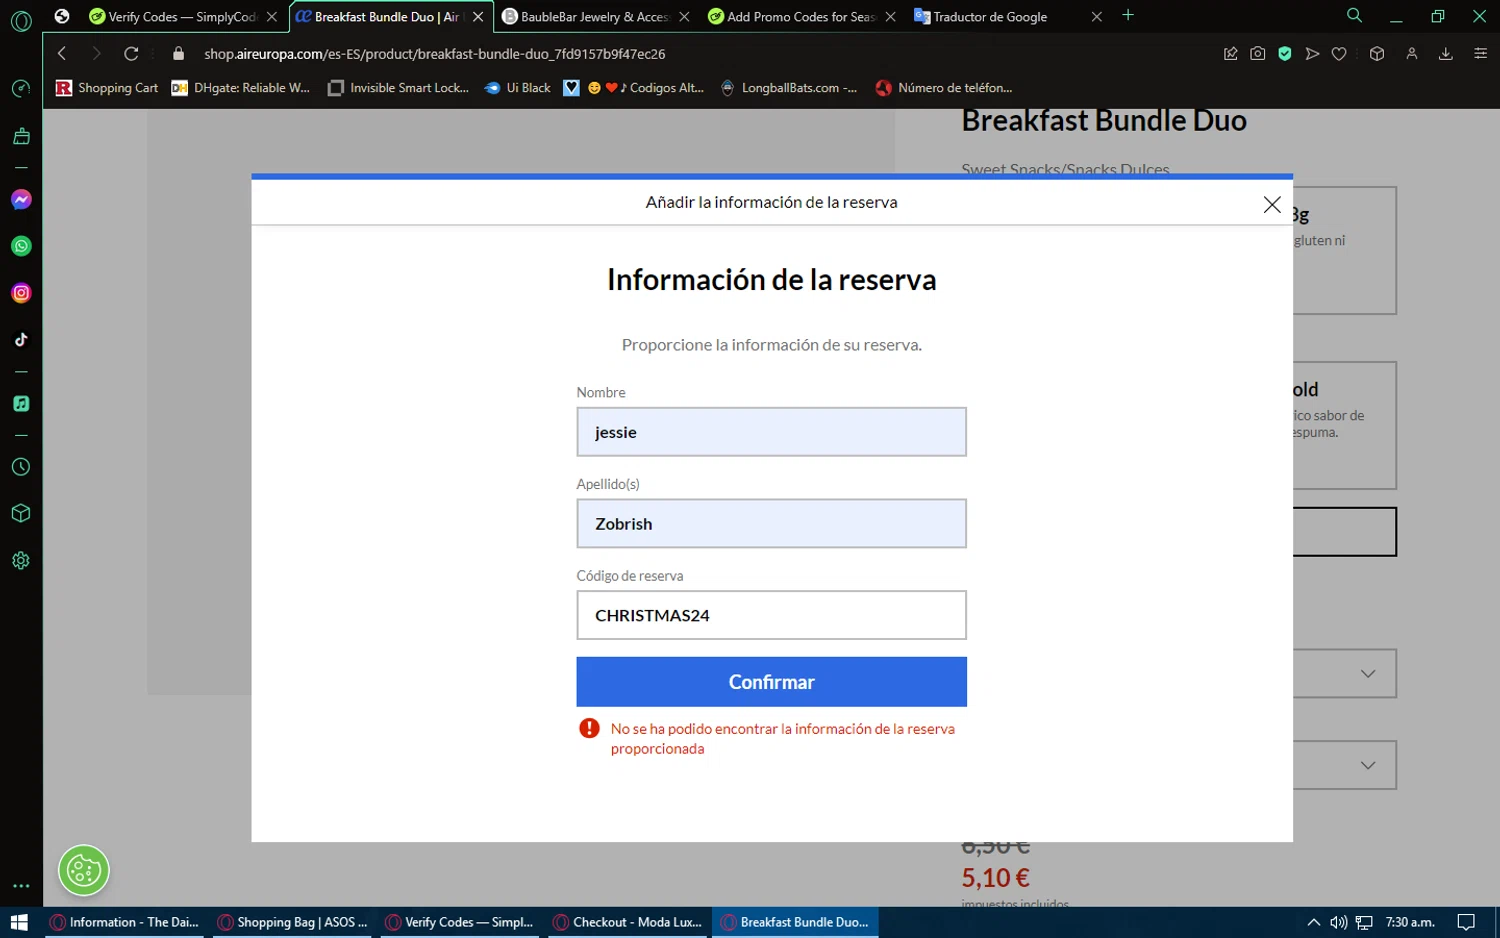Open WhatsApp in Opera sidebar

21,246
